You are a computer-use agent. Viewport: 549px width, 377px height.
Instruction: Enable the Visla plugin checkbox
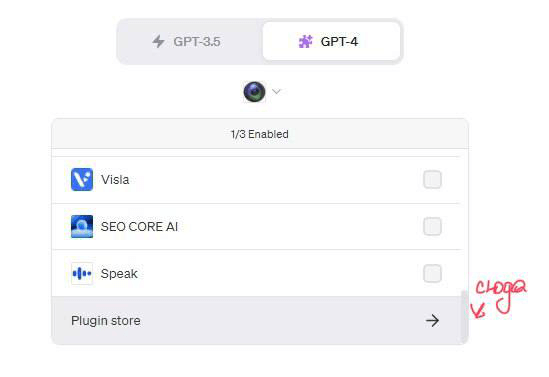point(432,180)
